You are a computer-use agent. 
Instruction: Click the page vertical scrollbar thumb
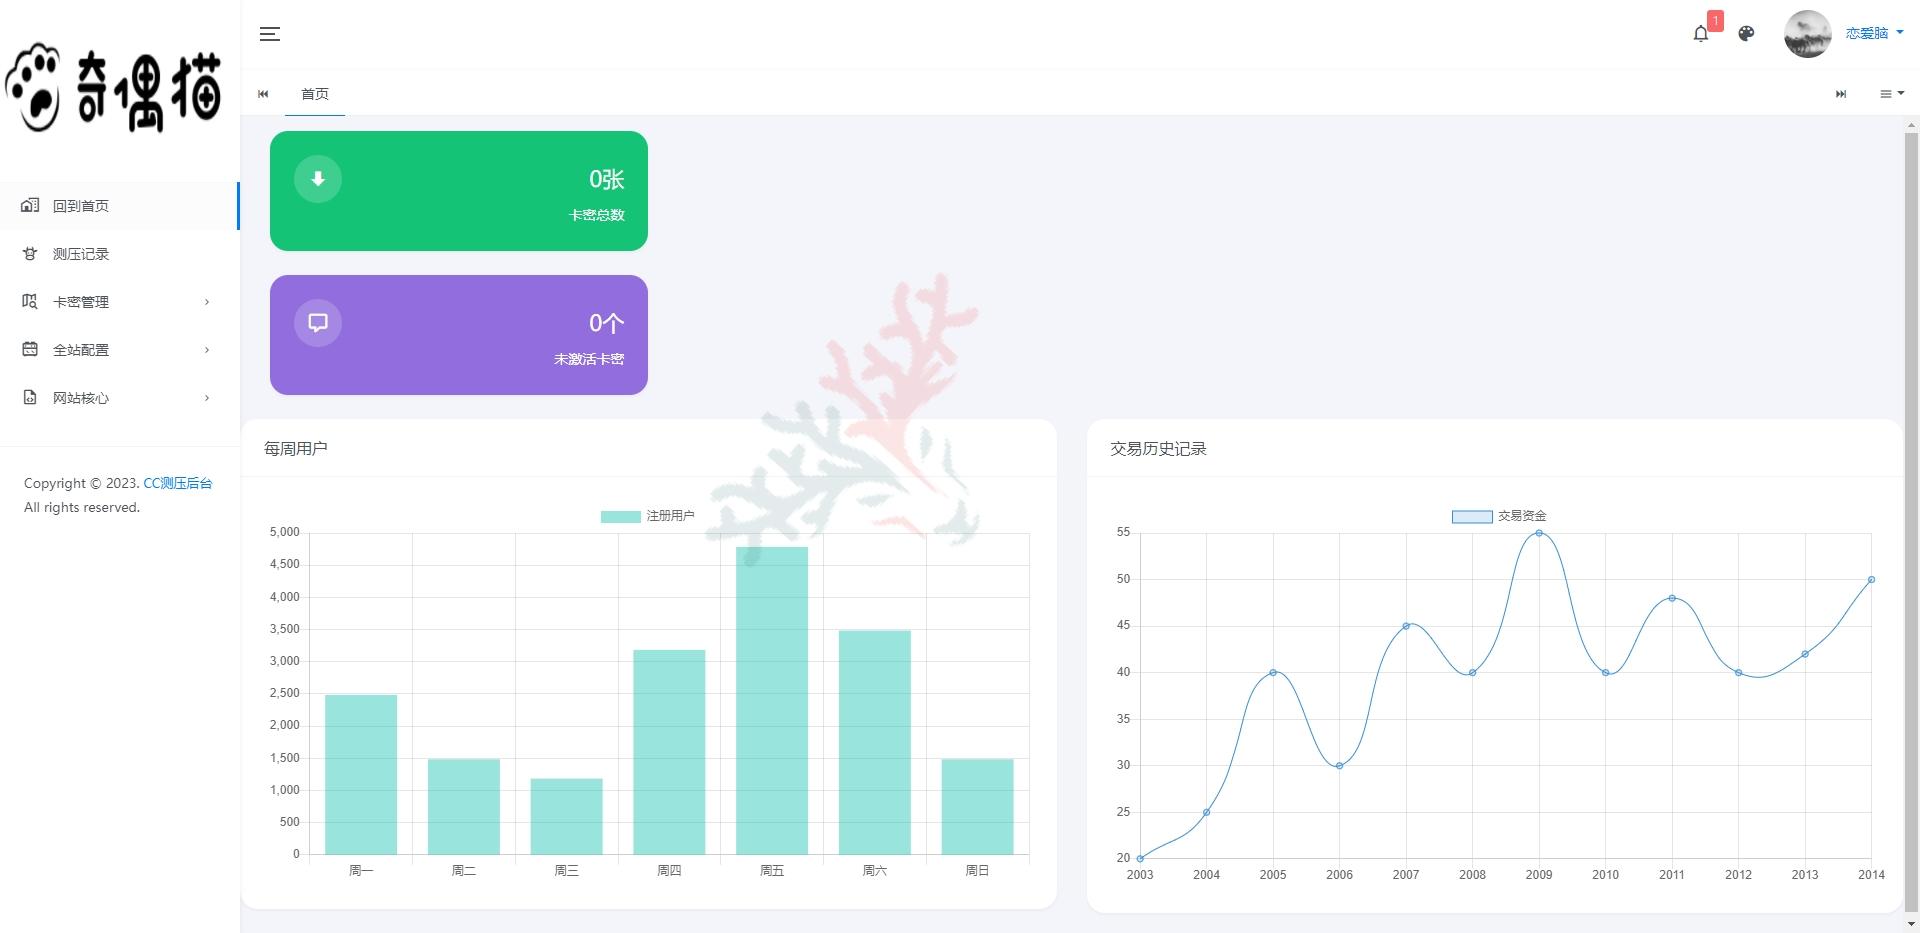[1912, 520]
